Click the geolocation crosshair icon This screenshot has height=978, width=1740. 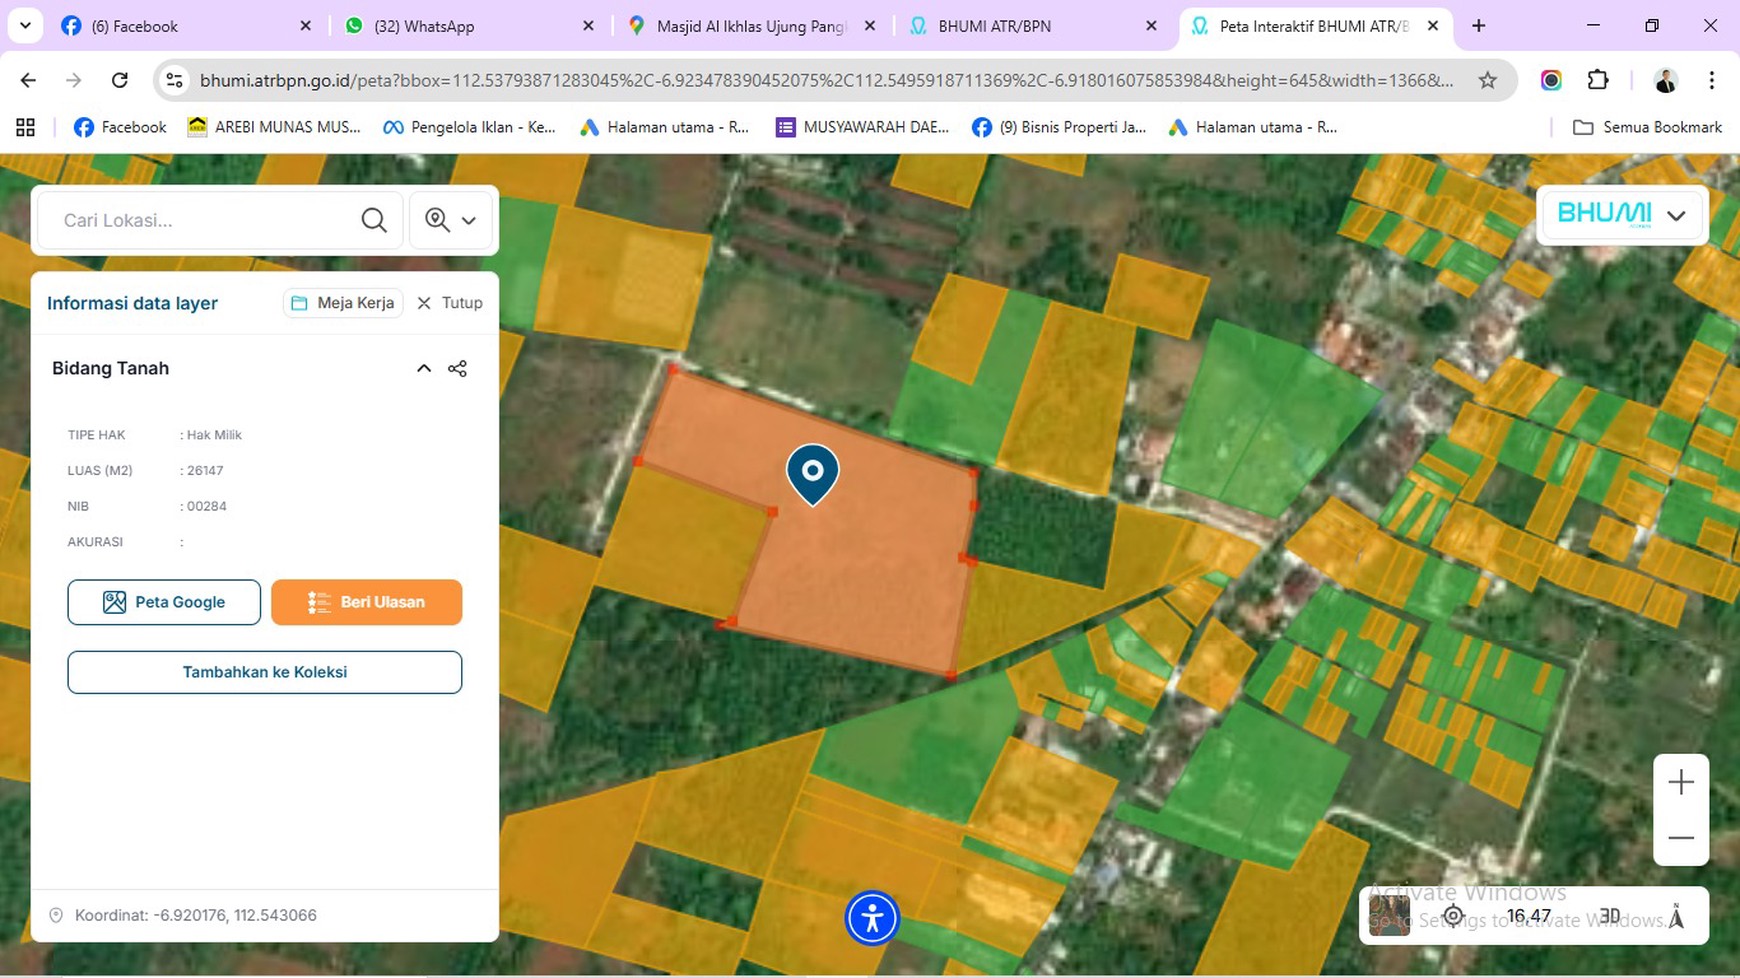coord(1453,915)
